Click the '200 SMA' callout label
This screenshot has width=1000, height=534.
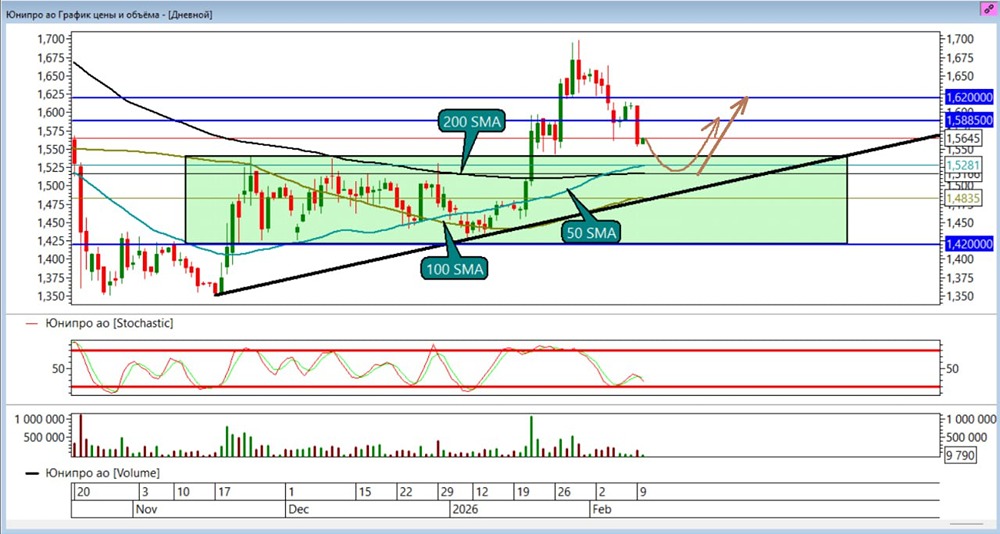[x=472, y=120]
